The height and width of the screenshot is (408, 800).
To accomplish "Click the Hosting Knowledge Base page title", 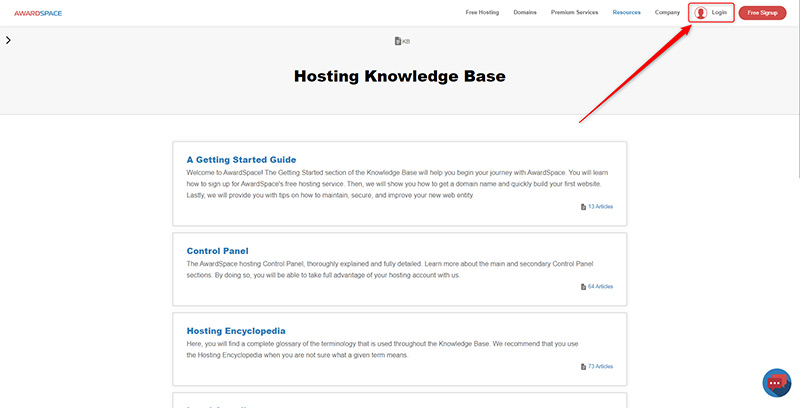I will click(x=399, y=76).
